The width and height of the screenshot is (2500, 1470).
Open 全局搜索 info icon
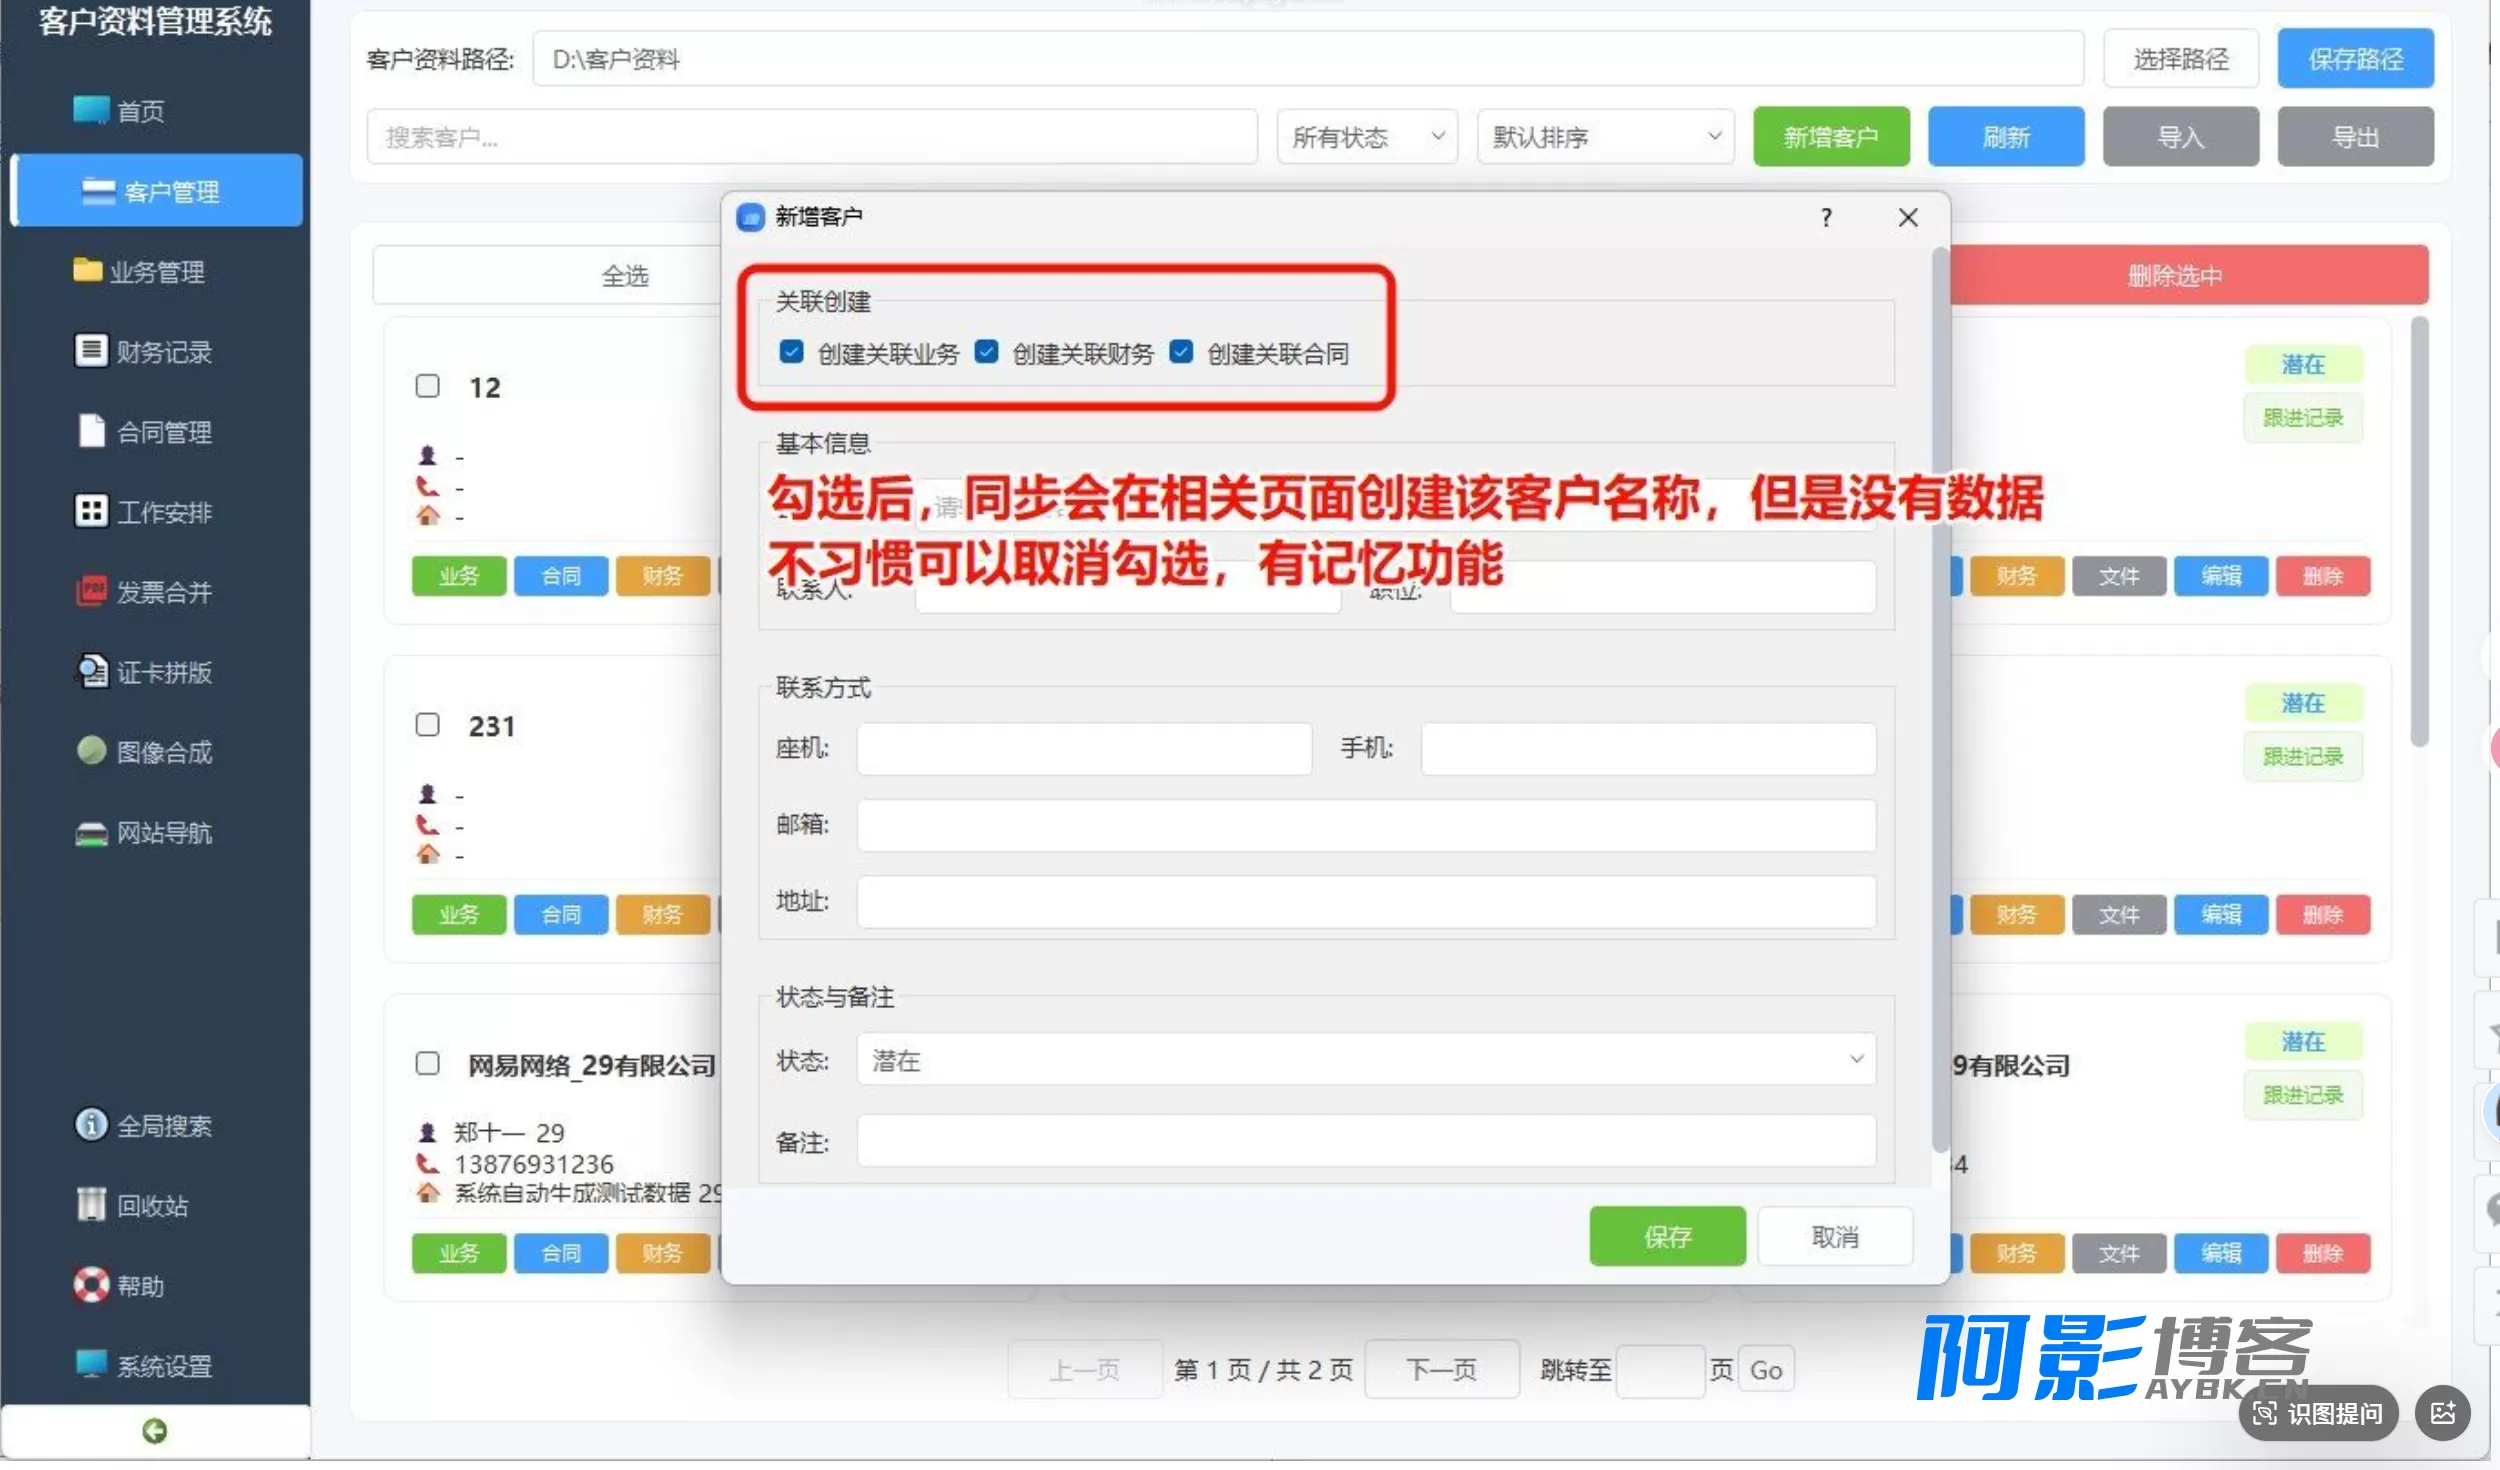(x=91, y=1125)
